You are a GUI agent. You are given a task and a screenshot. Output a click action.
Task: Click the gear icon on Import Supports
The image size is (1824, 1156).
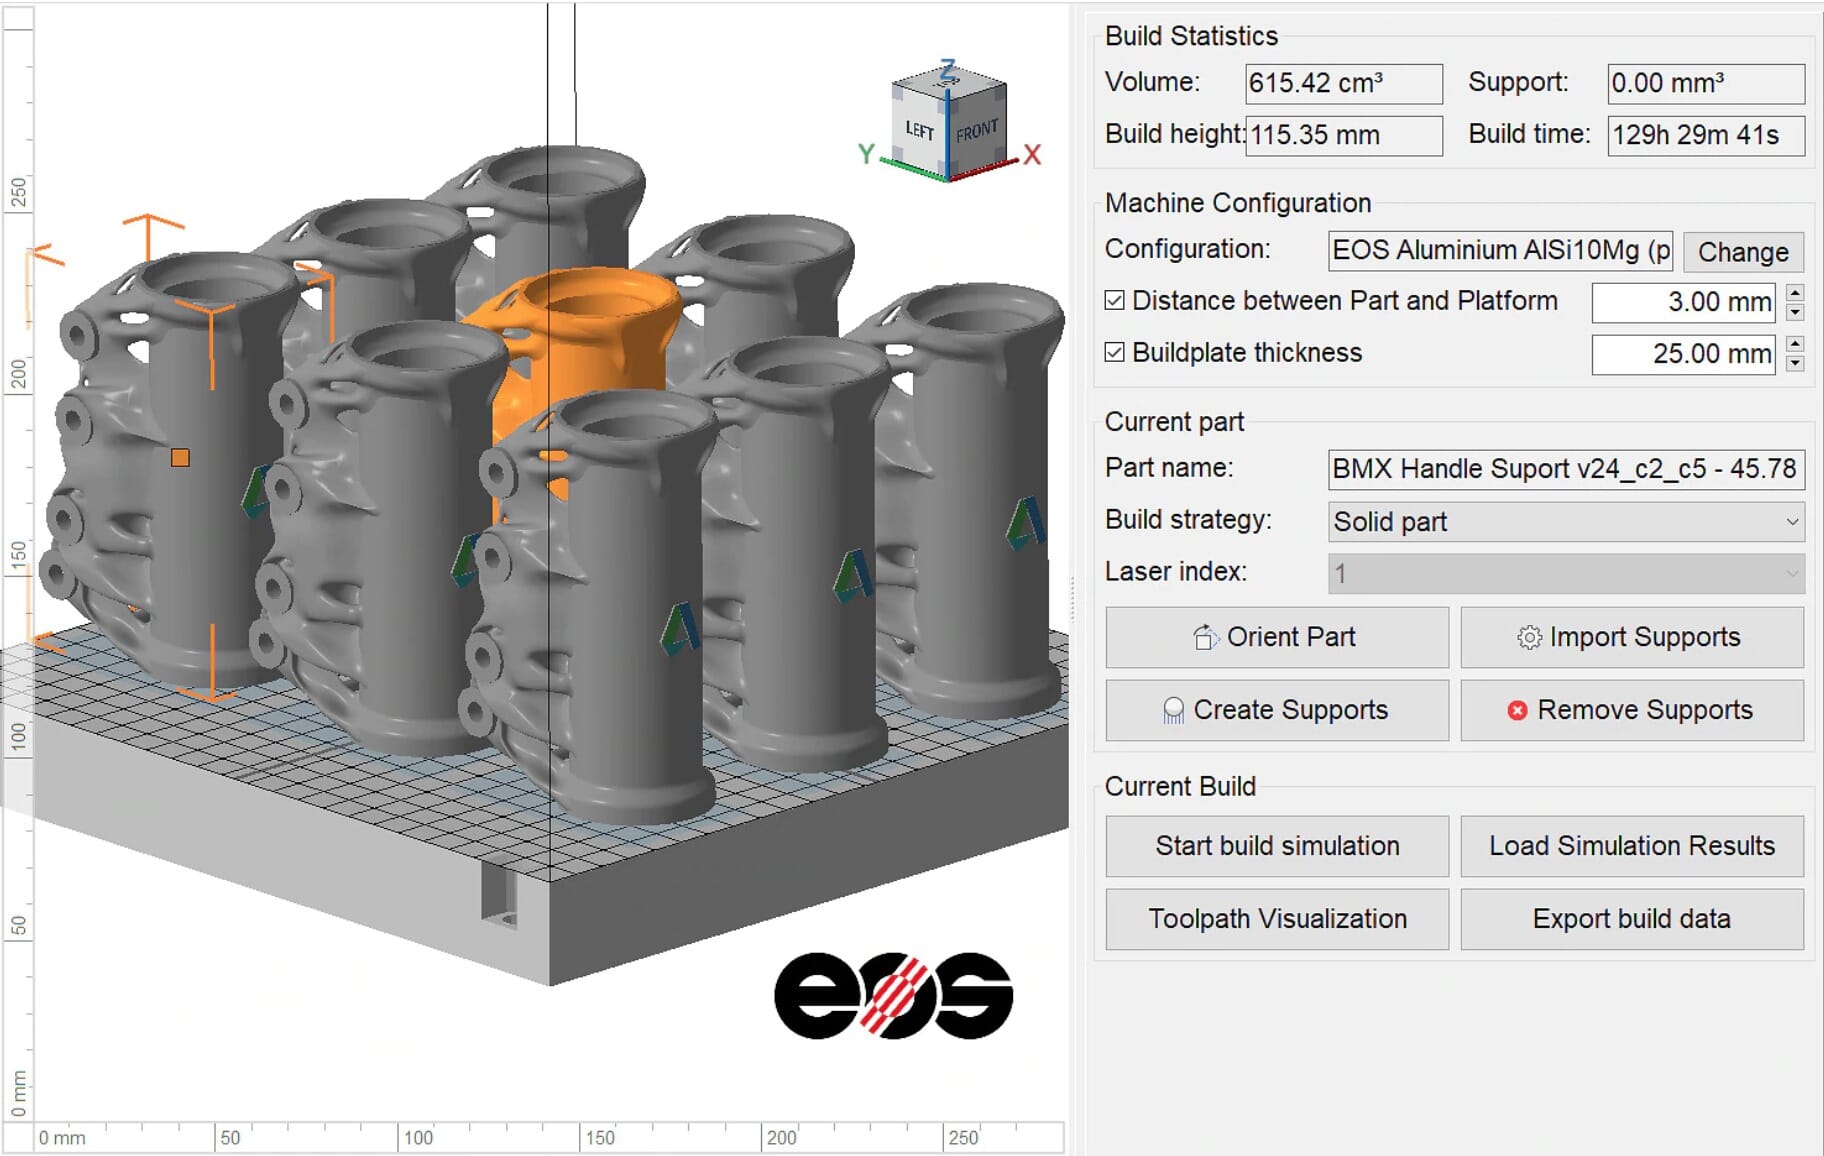tap(1530, 637)
